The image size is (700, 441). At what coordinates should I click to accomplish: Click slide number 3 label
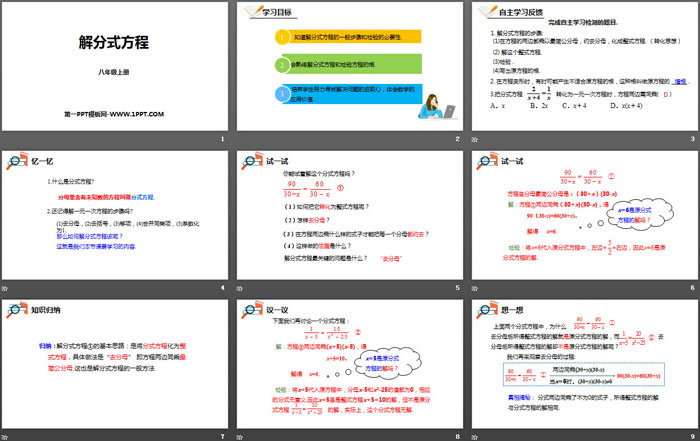tap(692, 139)
